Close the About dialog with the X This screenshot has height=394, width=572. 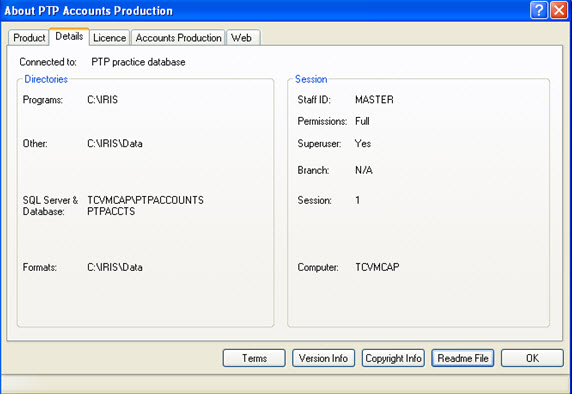tap(559, 10)
